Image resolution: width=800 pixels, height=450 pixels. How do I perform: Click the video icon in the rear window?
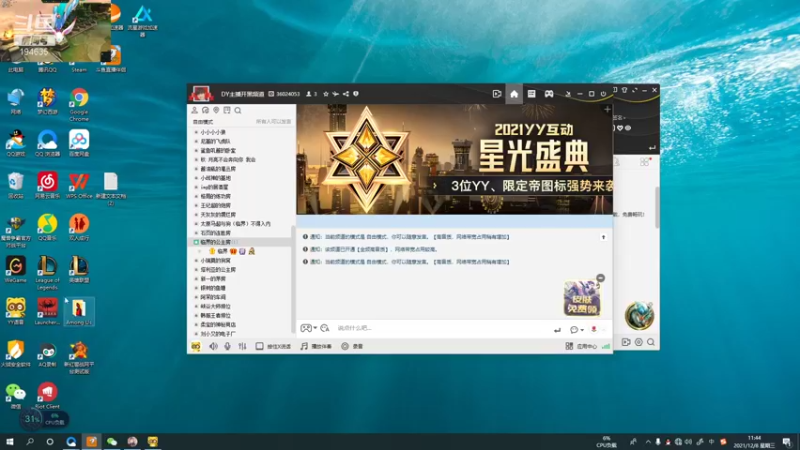click(x=626, y=342)
